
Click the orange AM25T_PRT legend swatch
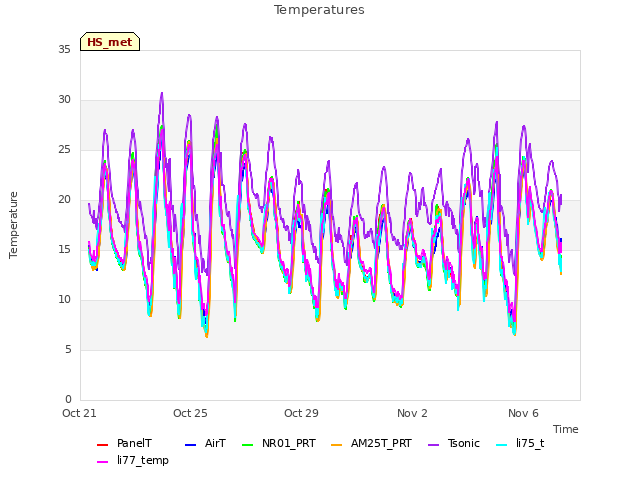pos(337,444)
